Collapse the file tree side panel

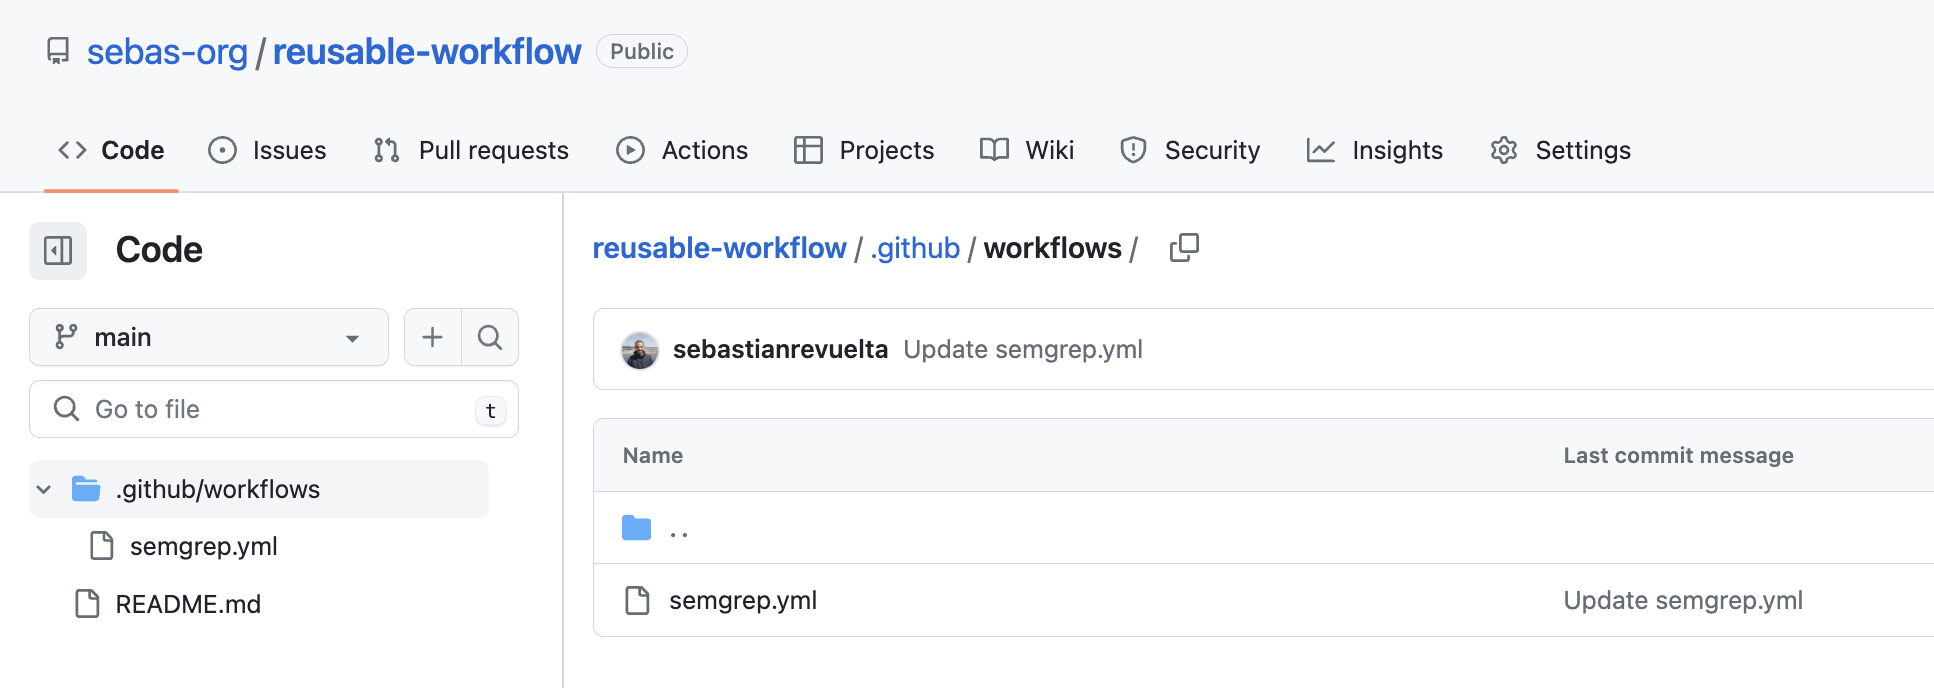(58, 250)
